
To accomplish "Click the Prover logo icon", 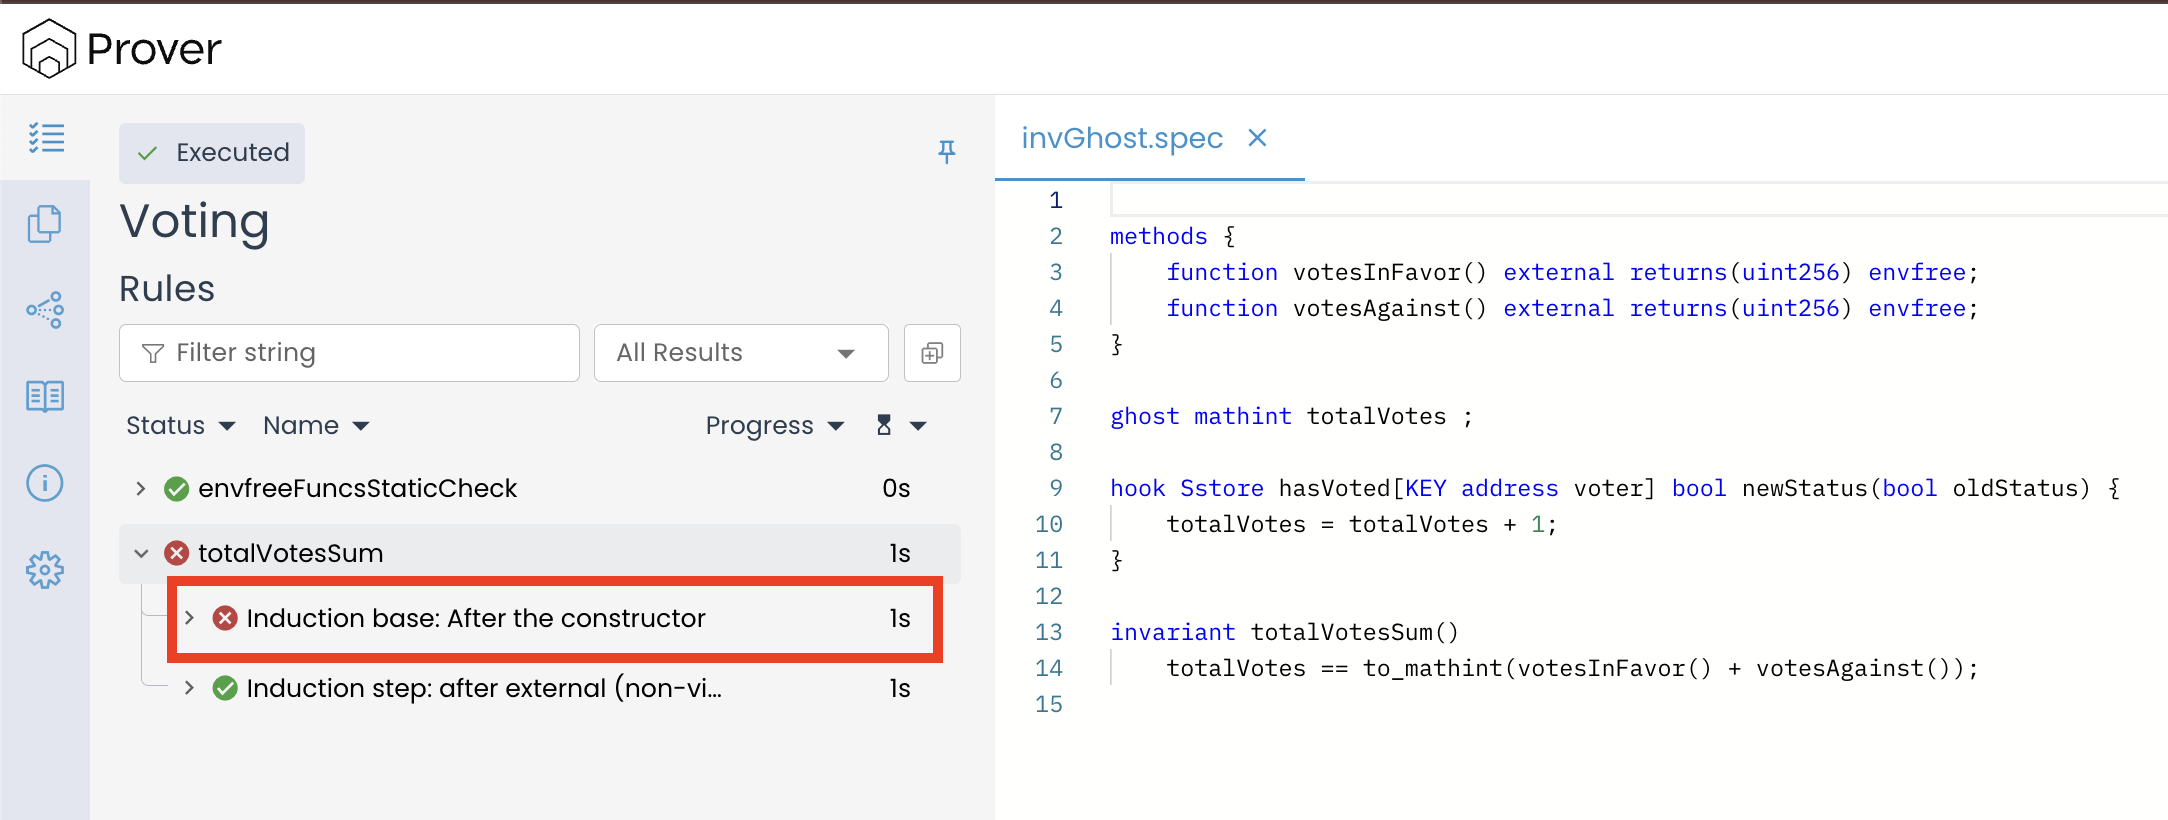I will tap(48, 48).
